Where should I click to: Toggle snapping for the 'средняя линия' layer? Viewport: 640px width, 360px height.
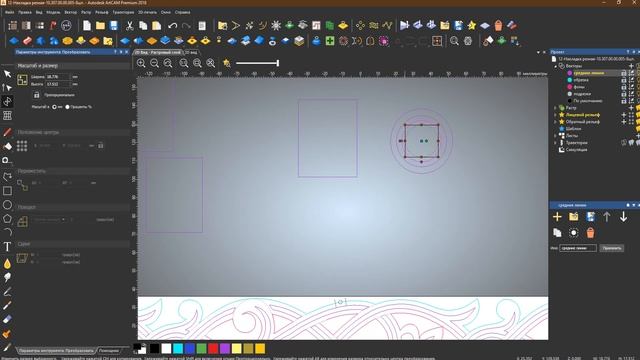tap(631, 73)
